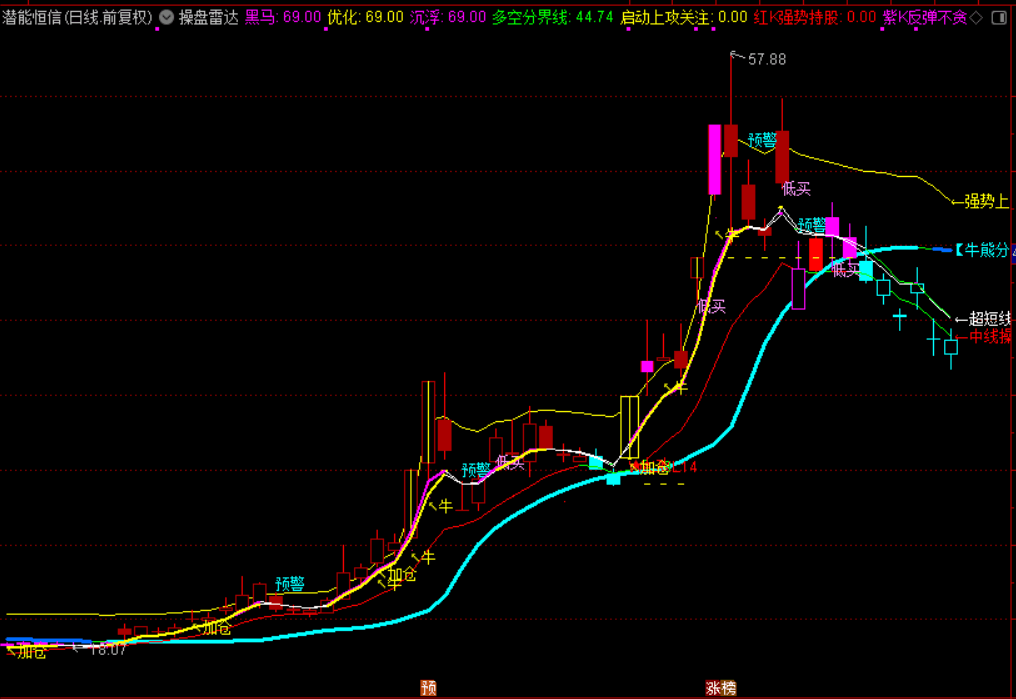Screen dimensions: 1016x699
Task: Click the red 中线操 line label
Action: click(x=990, y=337)
